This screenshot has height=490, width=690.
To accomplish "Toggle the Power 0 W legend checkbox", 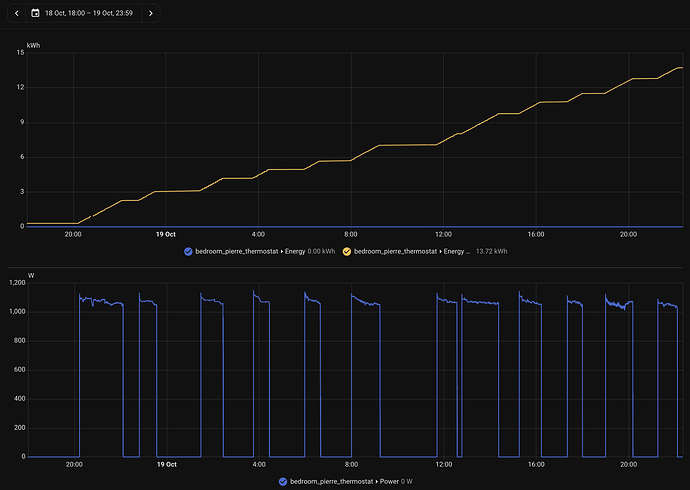I will point(283,482).
